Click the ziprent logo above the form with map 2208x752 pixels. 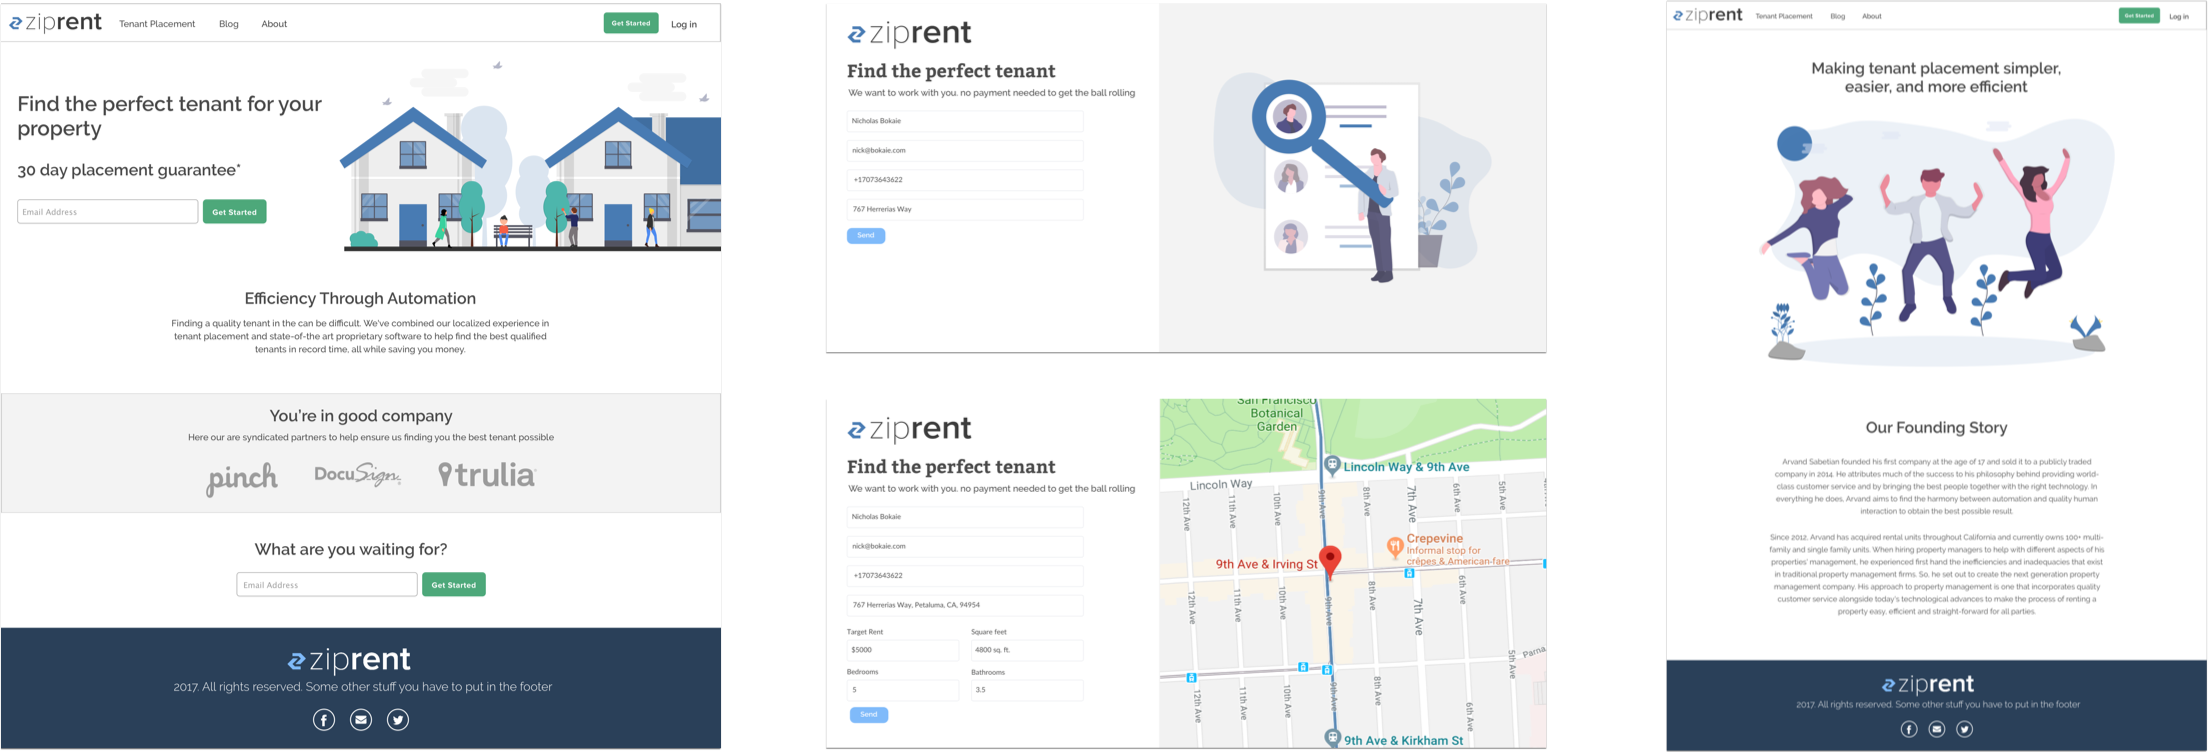tap(909, 429)
